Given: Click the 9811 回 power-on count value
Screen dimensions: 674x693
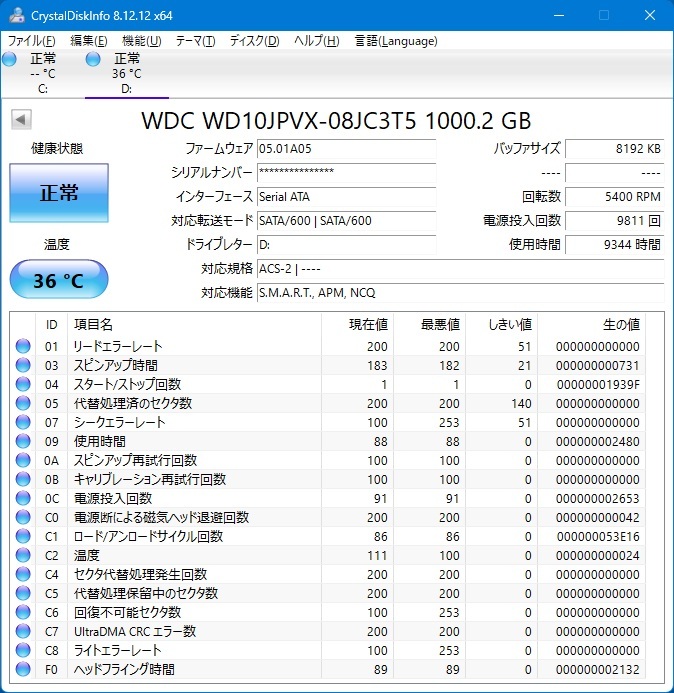Looking at the screenshot, I should pos(615,221).
